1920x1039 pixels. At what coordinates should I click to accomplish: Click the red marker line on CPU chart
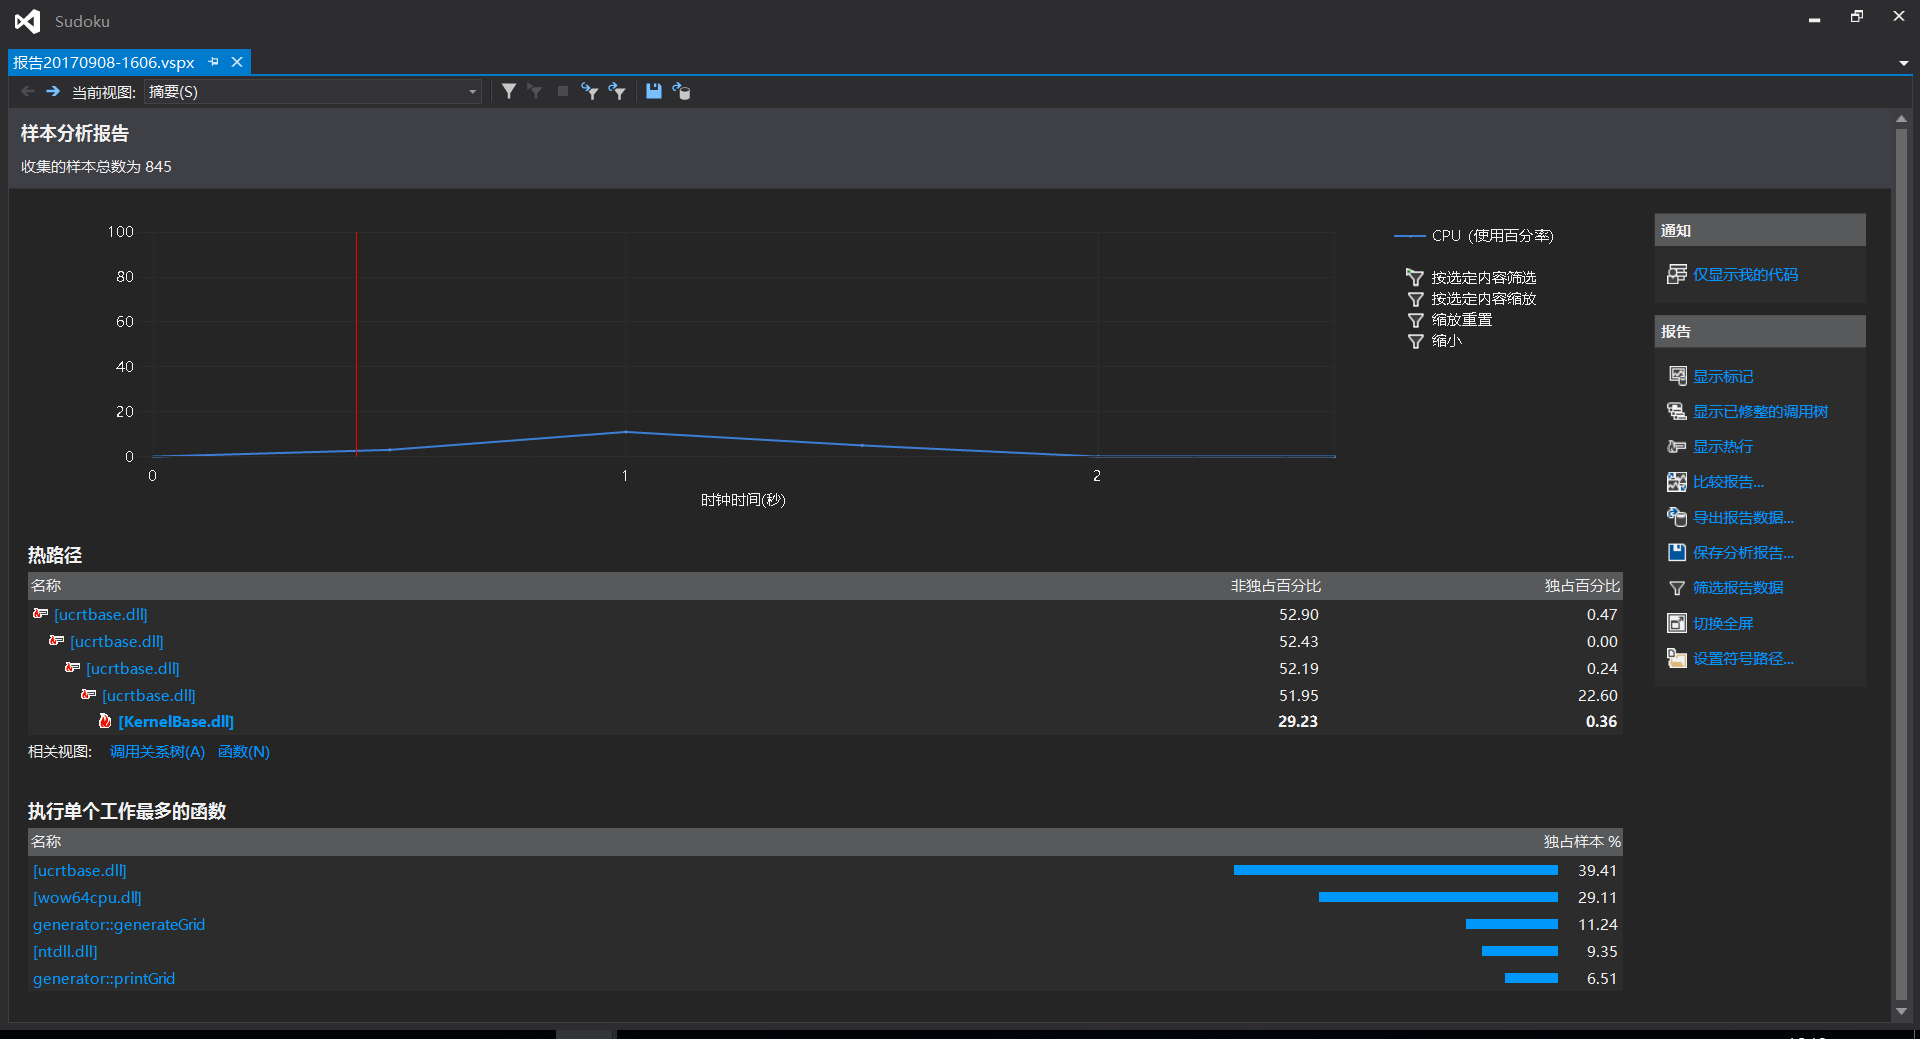356,344
